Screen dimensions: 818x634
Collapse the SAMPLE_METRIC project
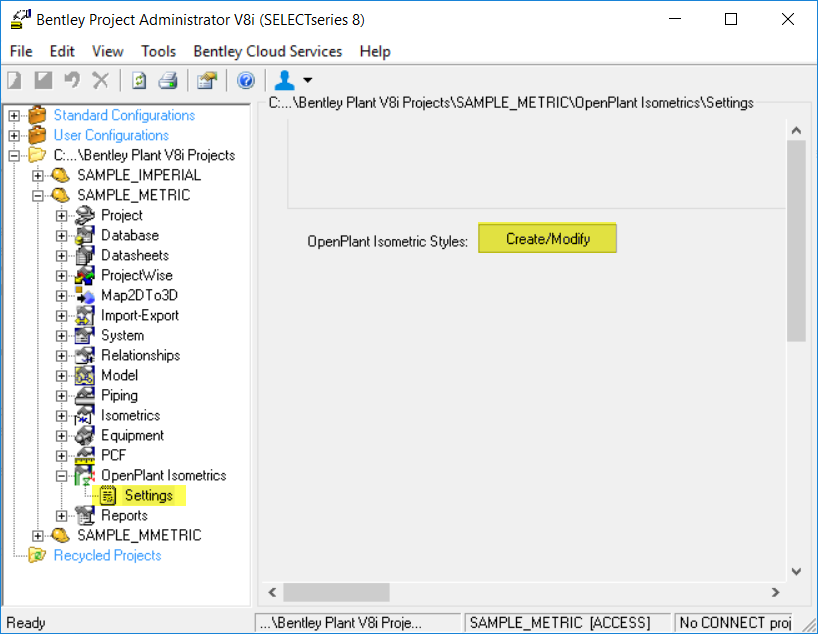[x=38, y=196]
